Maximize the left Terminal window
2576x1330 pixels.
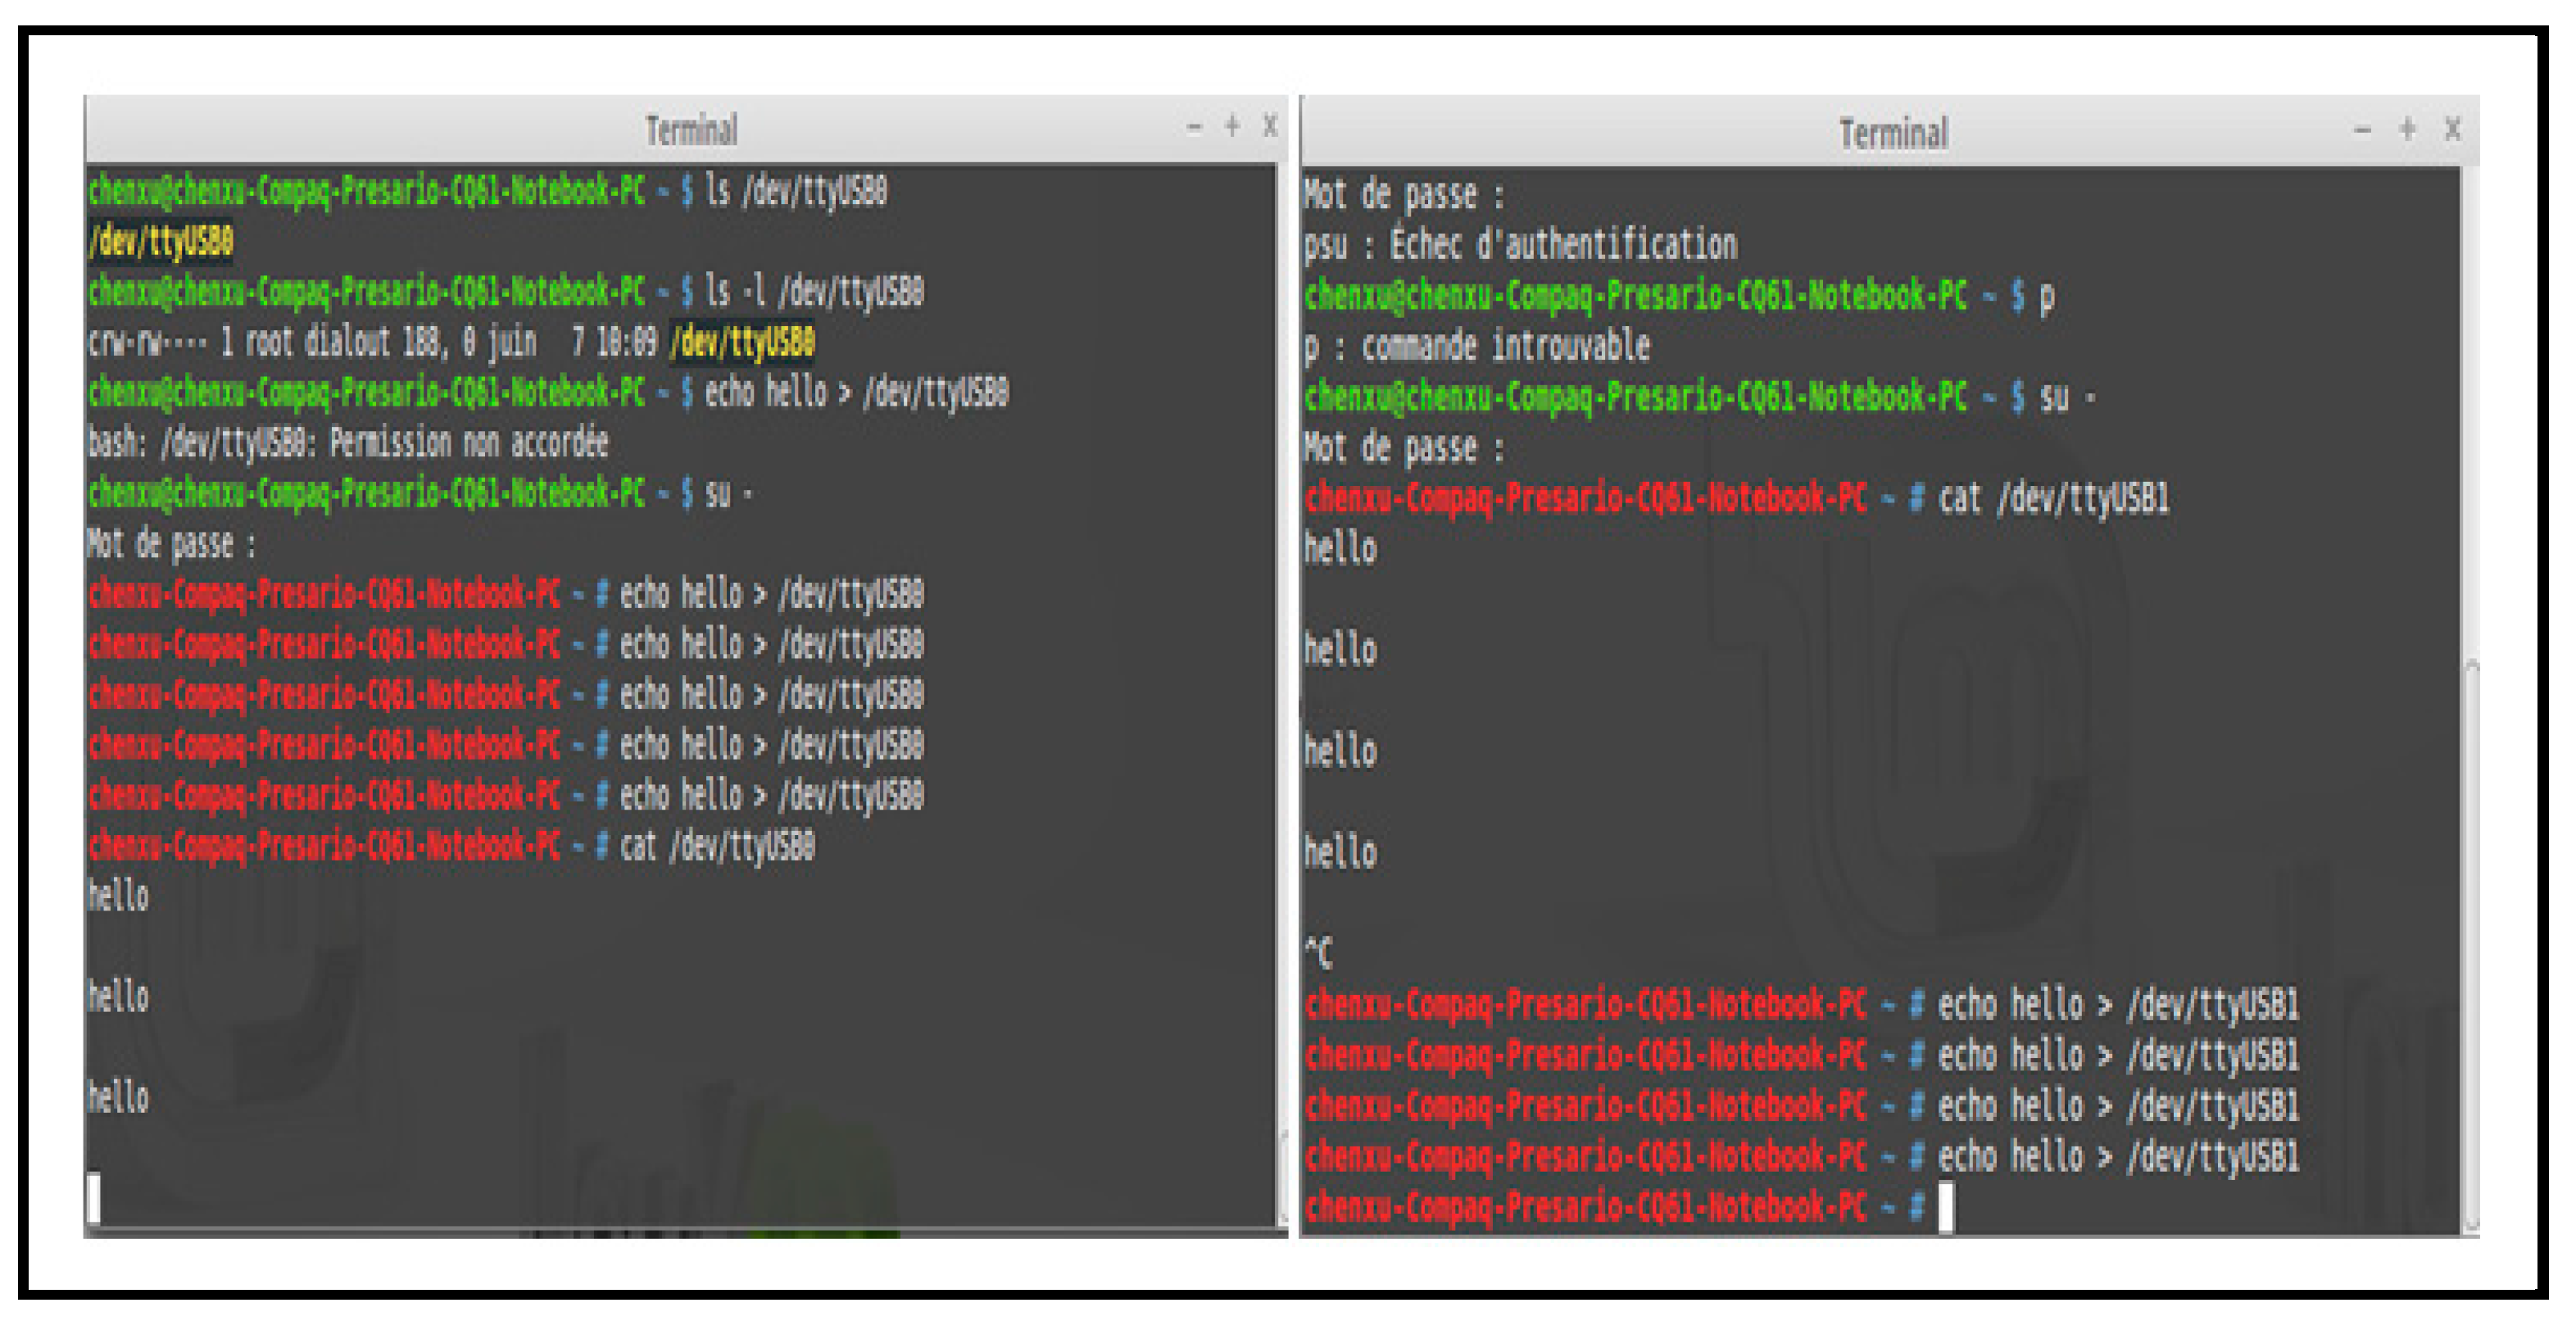click(1232, 126)
